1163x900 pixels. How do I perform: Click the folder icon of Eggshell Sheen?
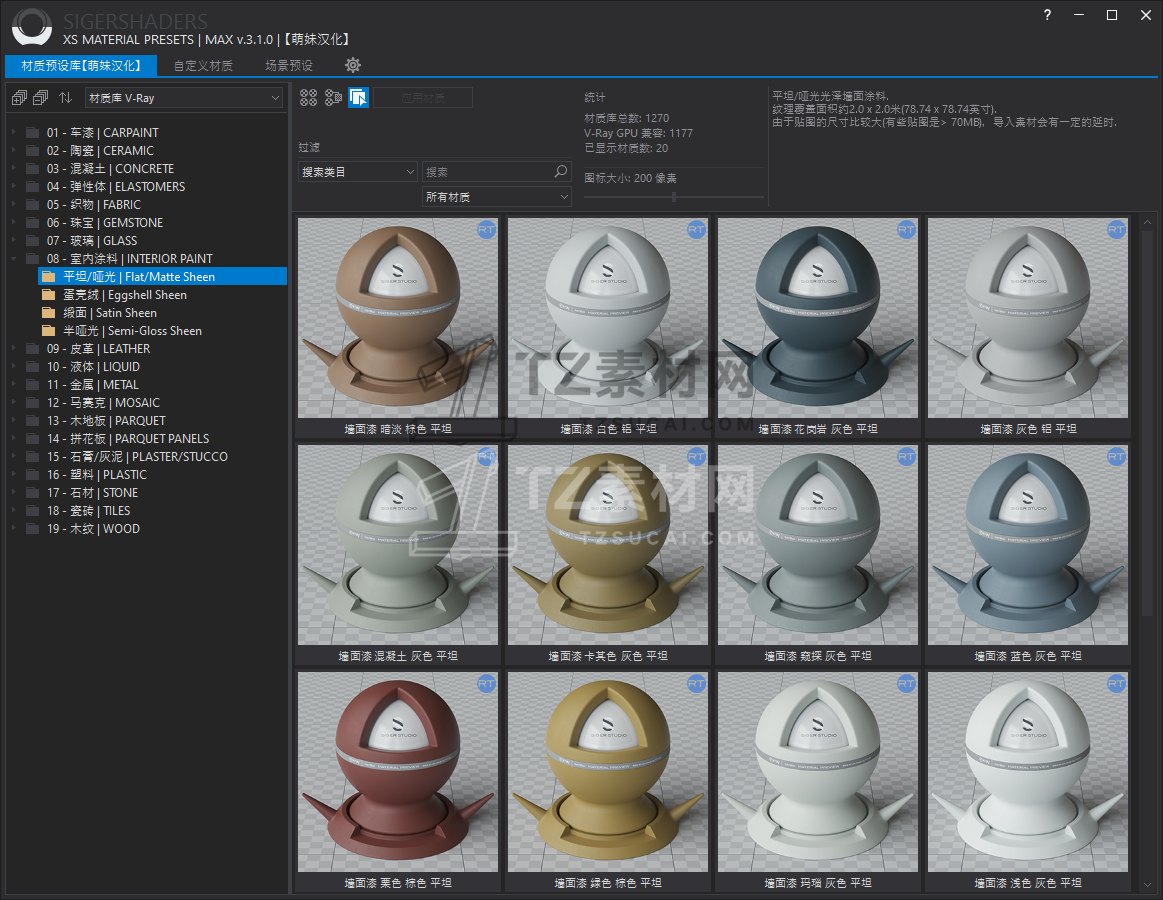click(49, 295)
